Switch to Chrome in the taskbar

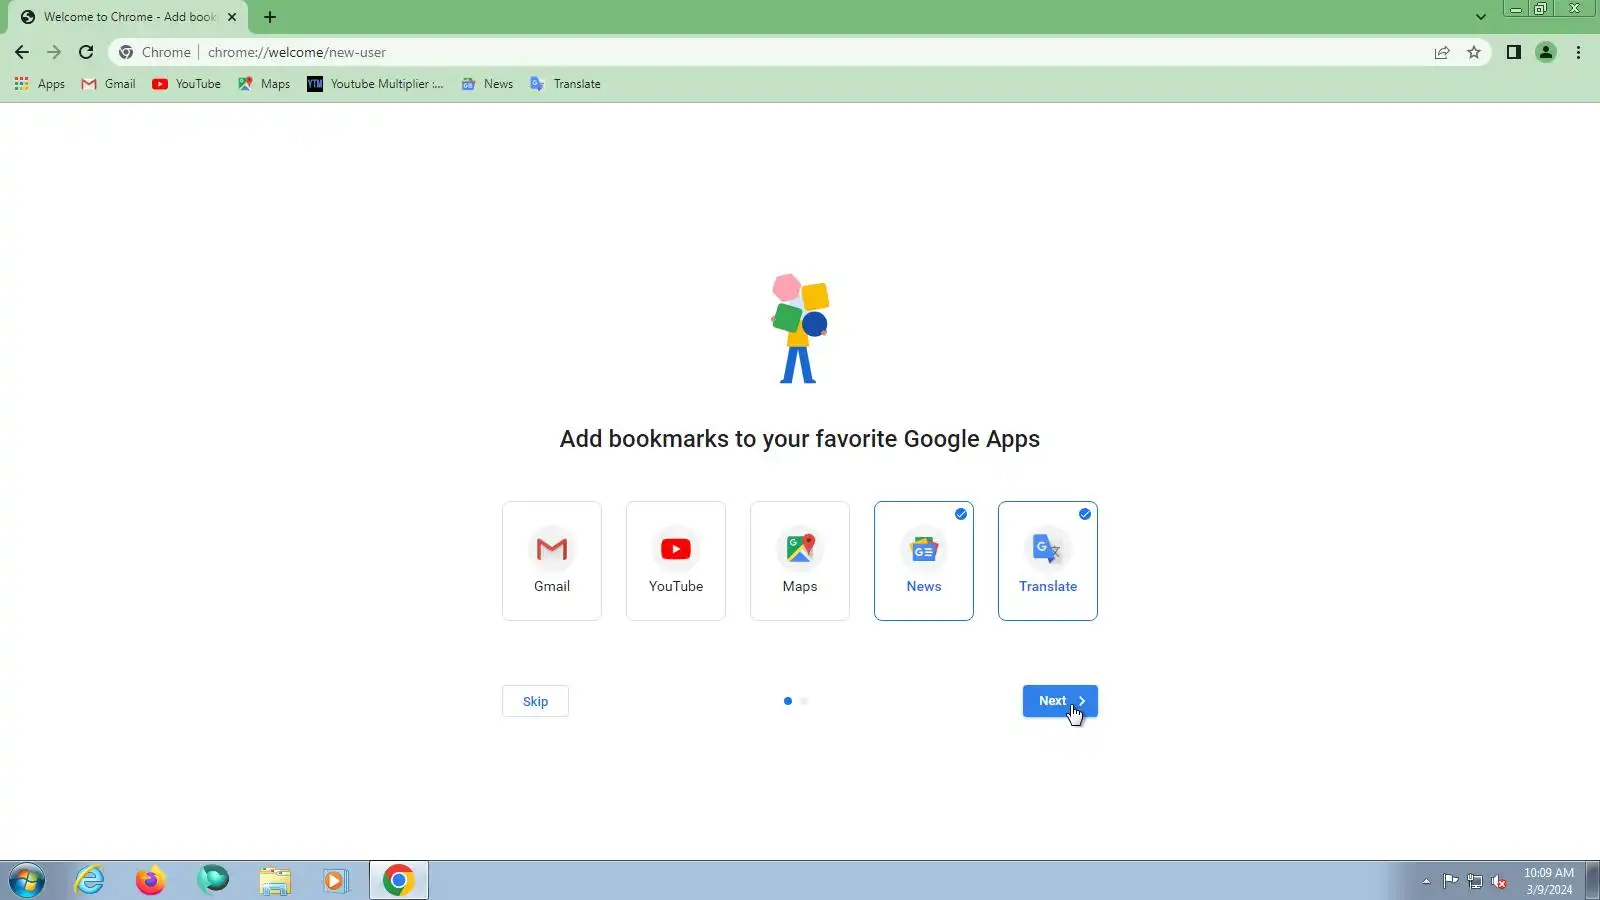coord(399,880)
